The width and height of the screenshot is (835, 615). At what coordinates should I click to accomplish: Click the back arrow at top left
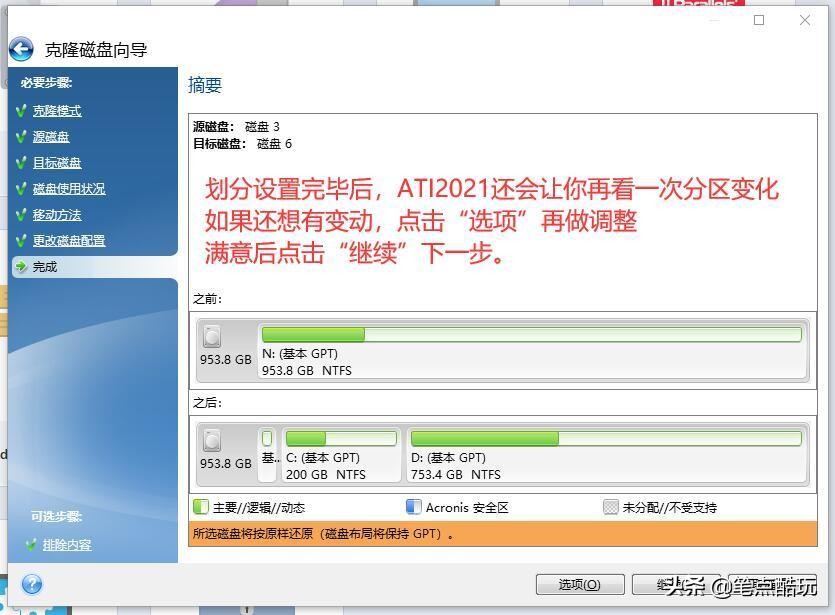(x=20, y=49)
